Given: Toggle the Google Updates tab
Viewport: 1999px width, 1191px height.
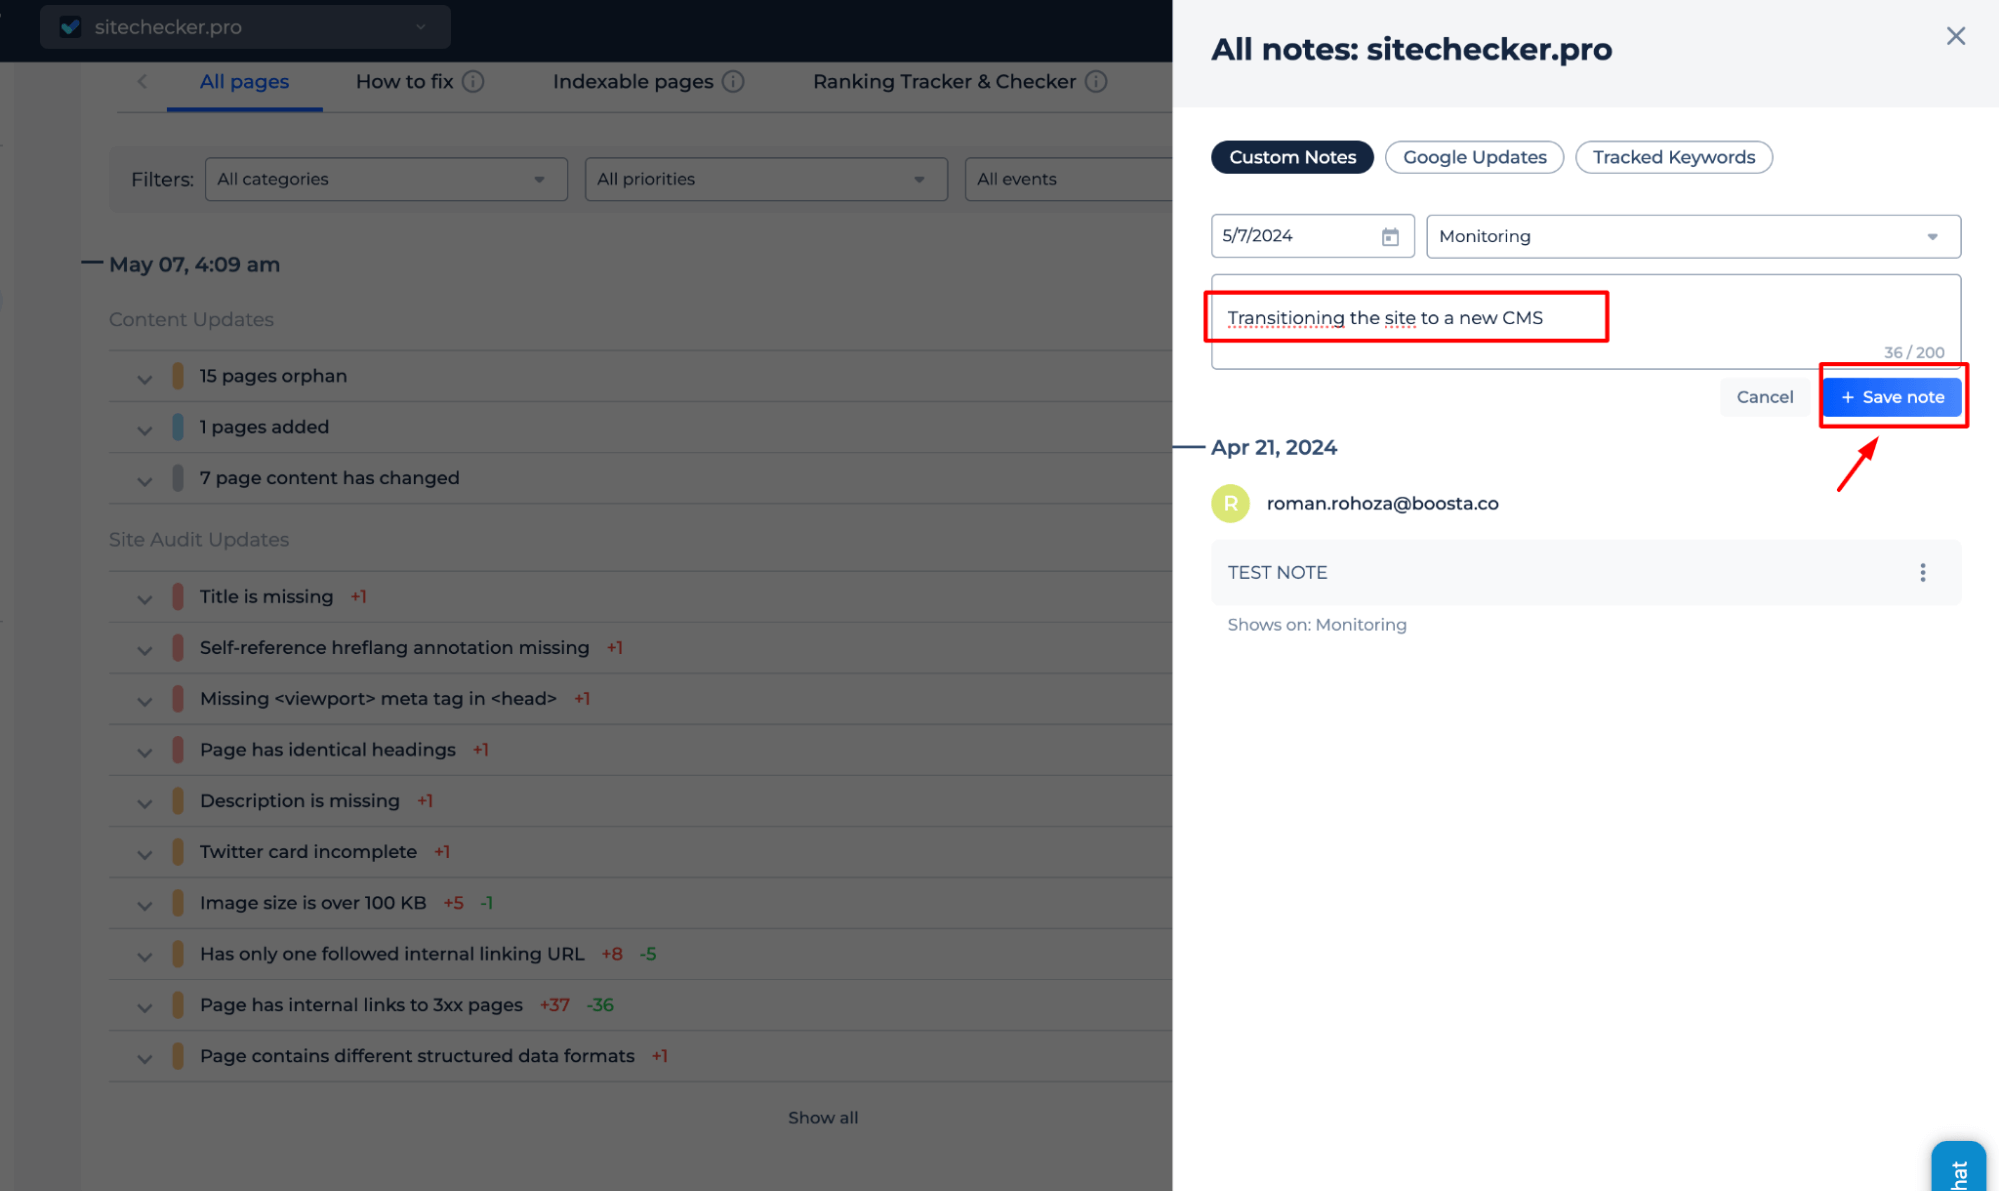Looking at the screenshot, I should pos(1474,157).
